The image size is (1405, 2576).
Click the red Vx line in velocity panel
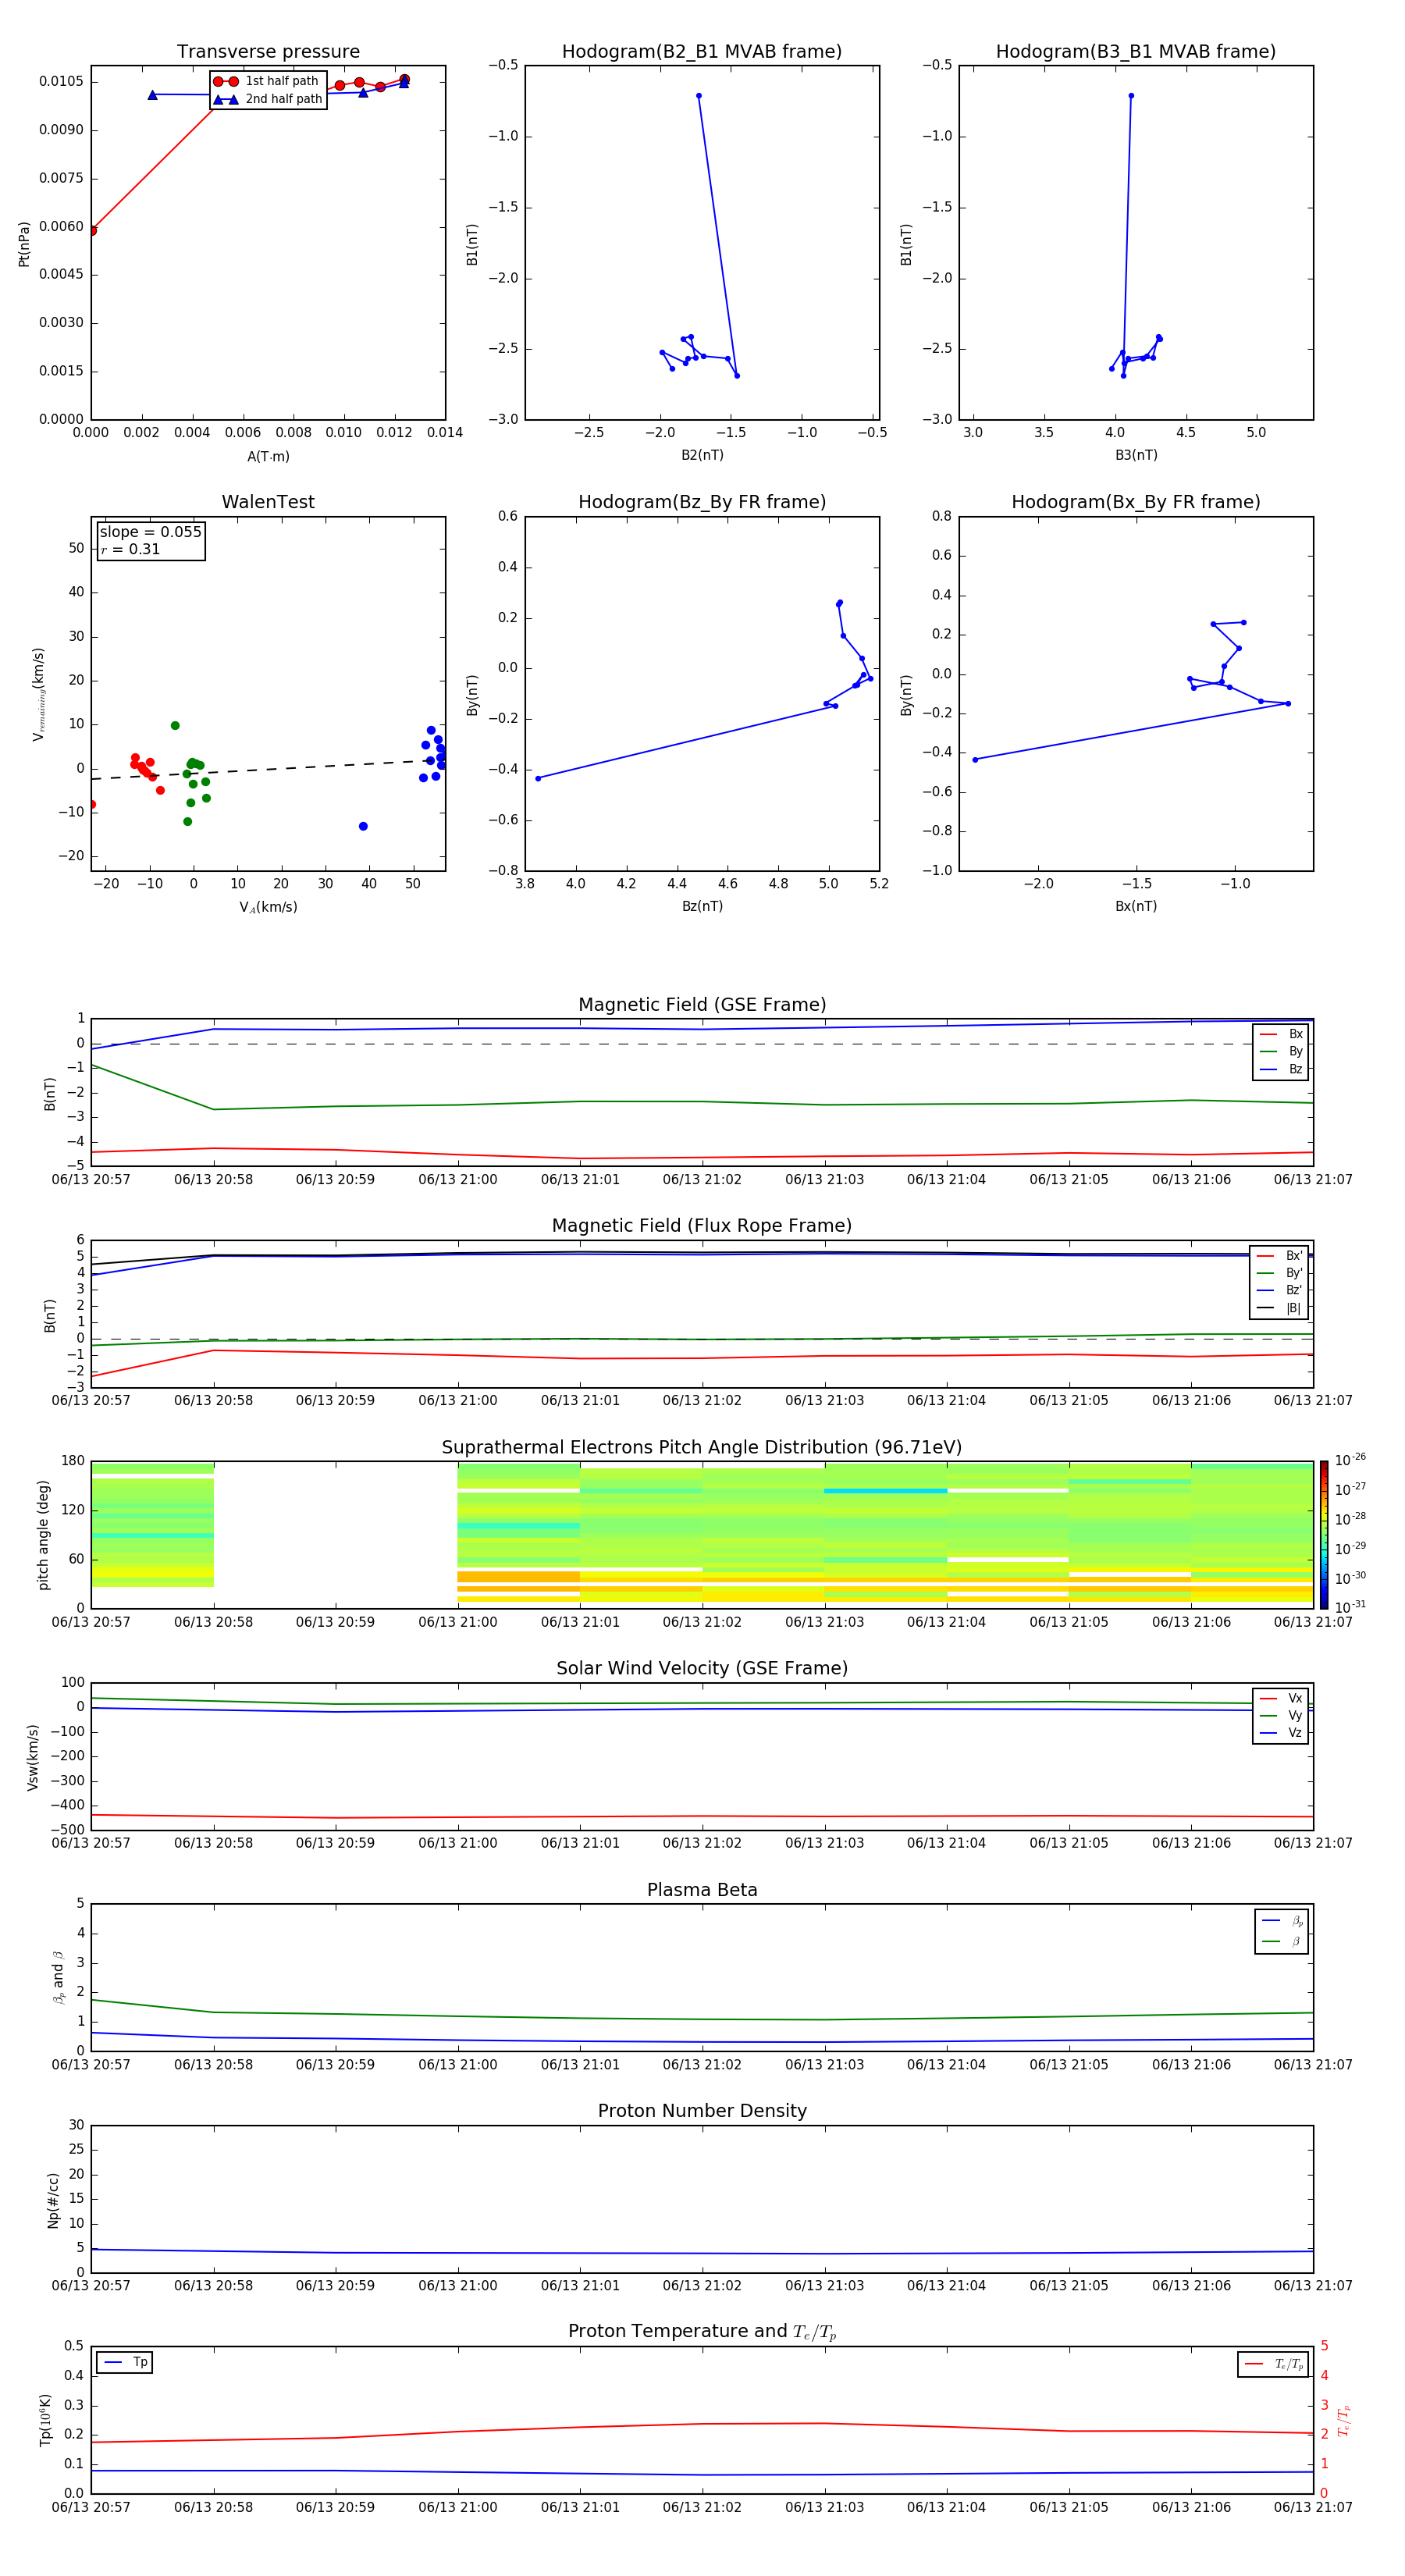[702, 1816]
